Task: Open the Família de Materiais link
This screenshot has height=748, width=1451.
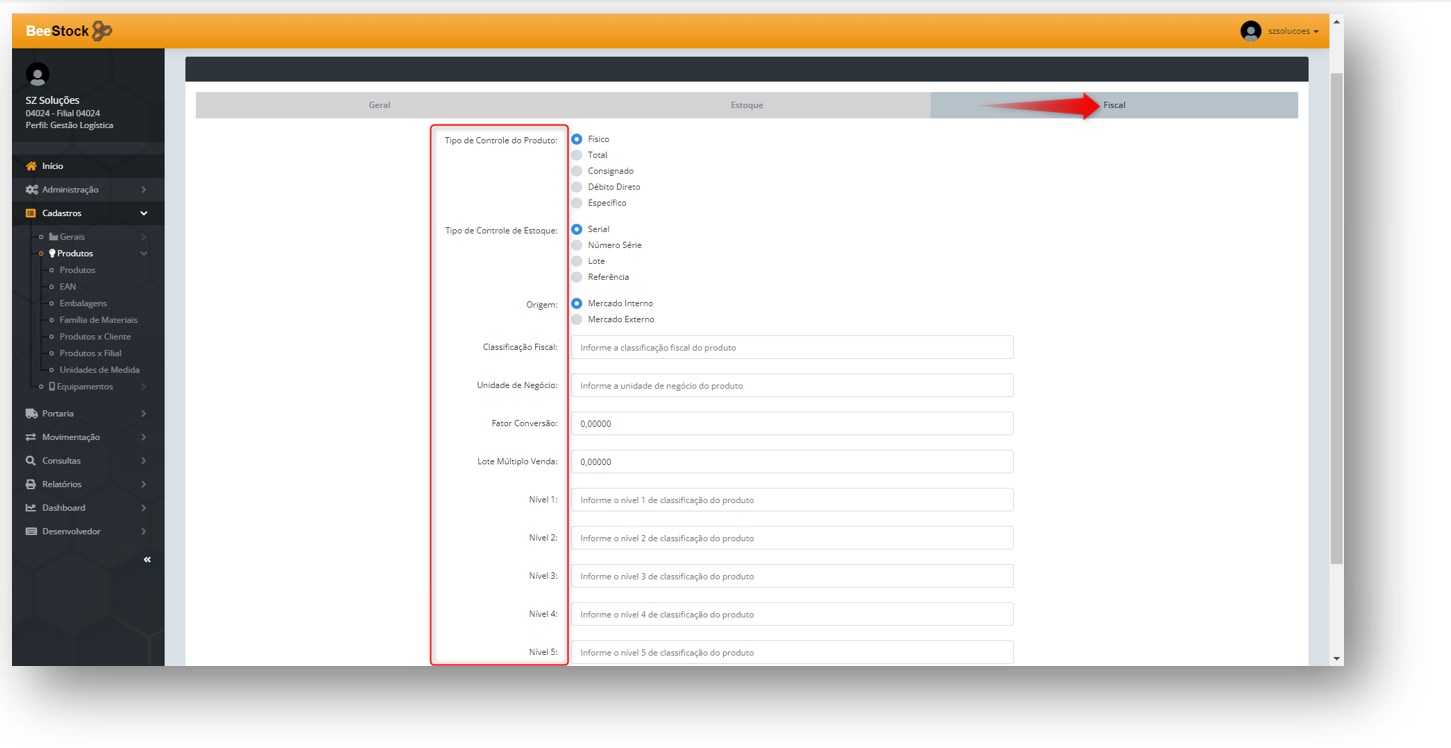Action: tap(98, 320)
